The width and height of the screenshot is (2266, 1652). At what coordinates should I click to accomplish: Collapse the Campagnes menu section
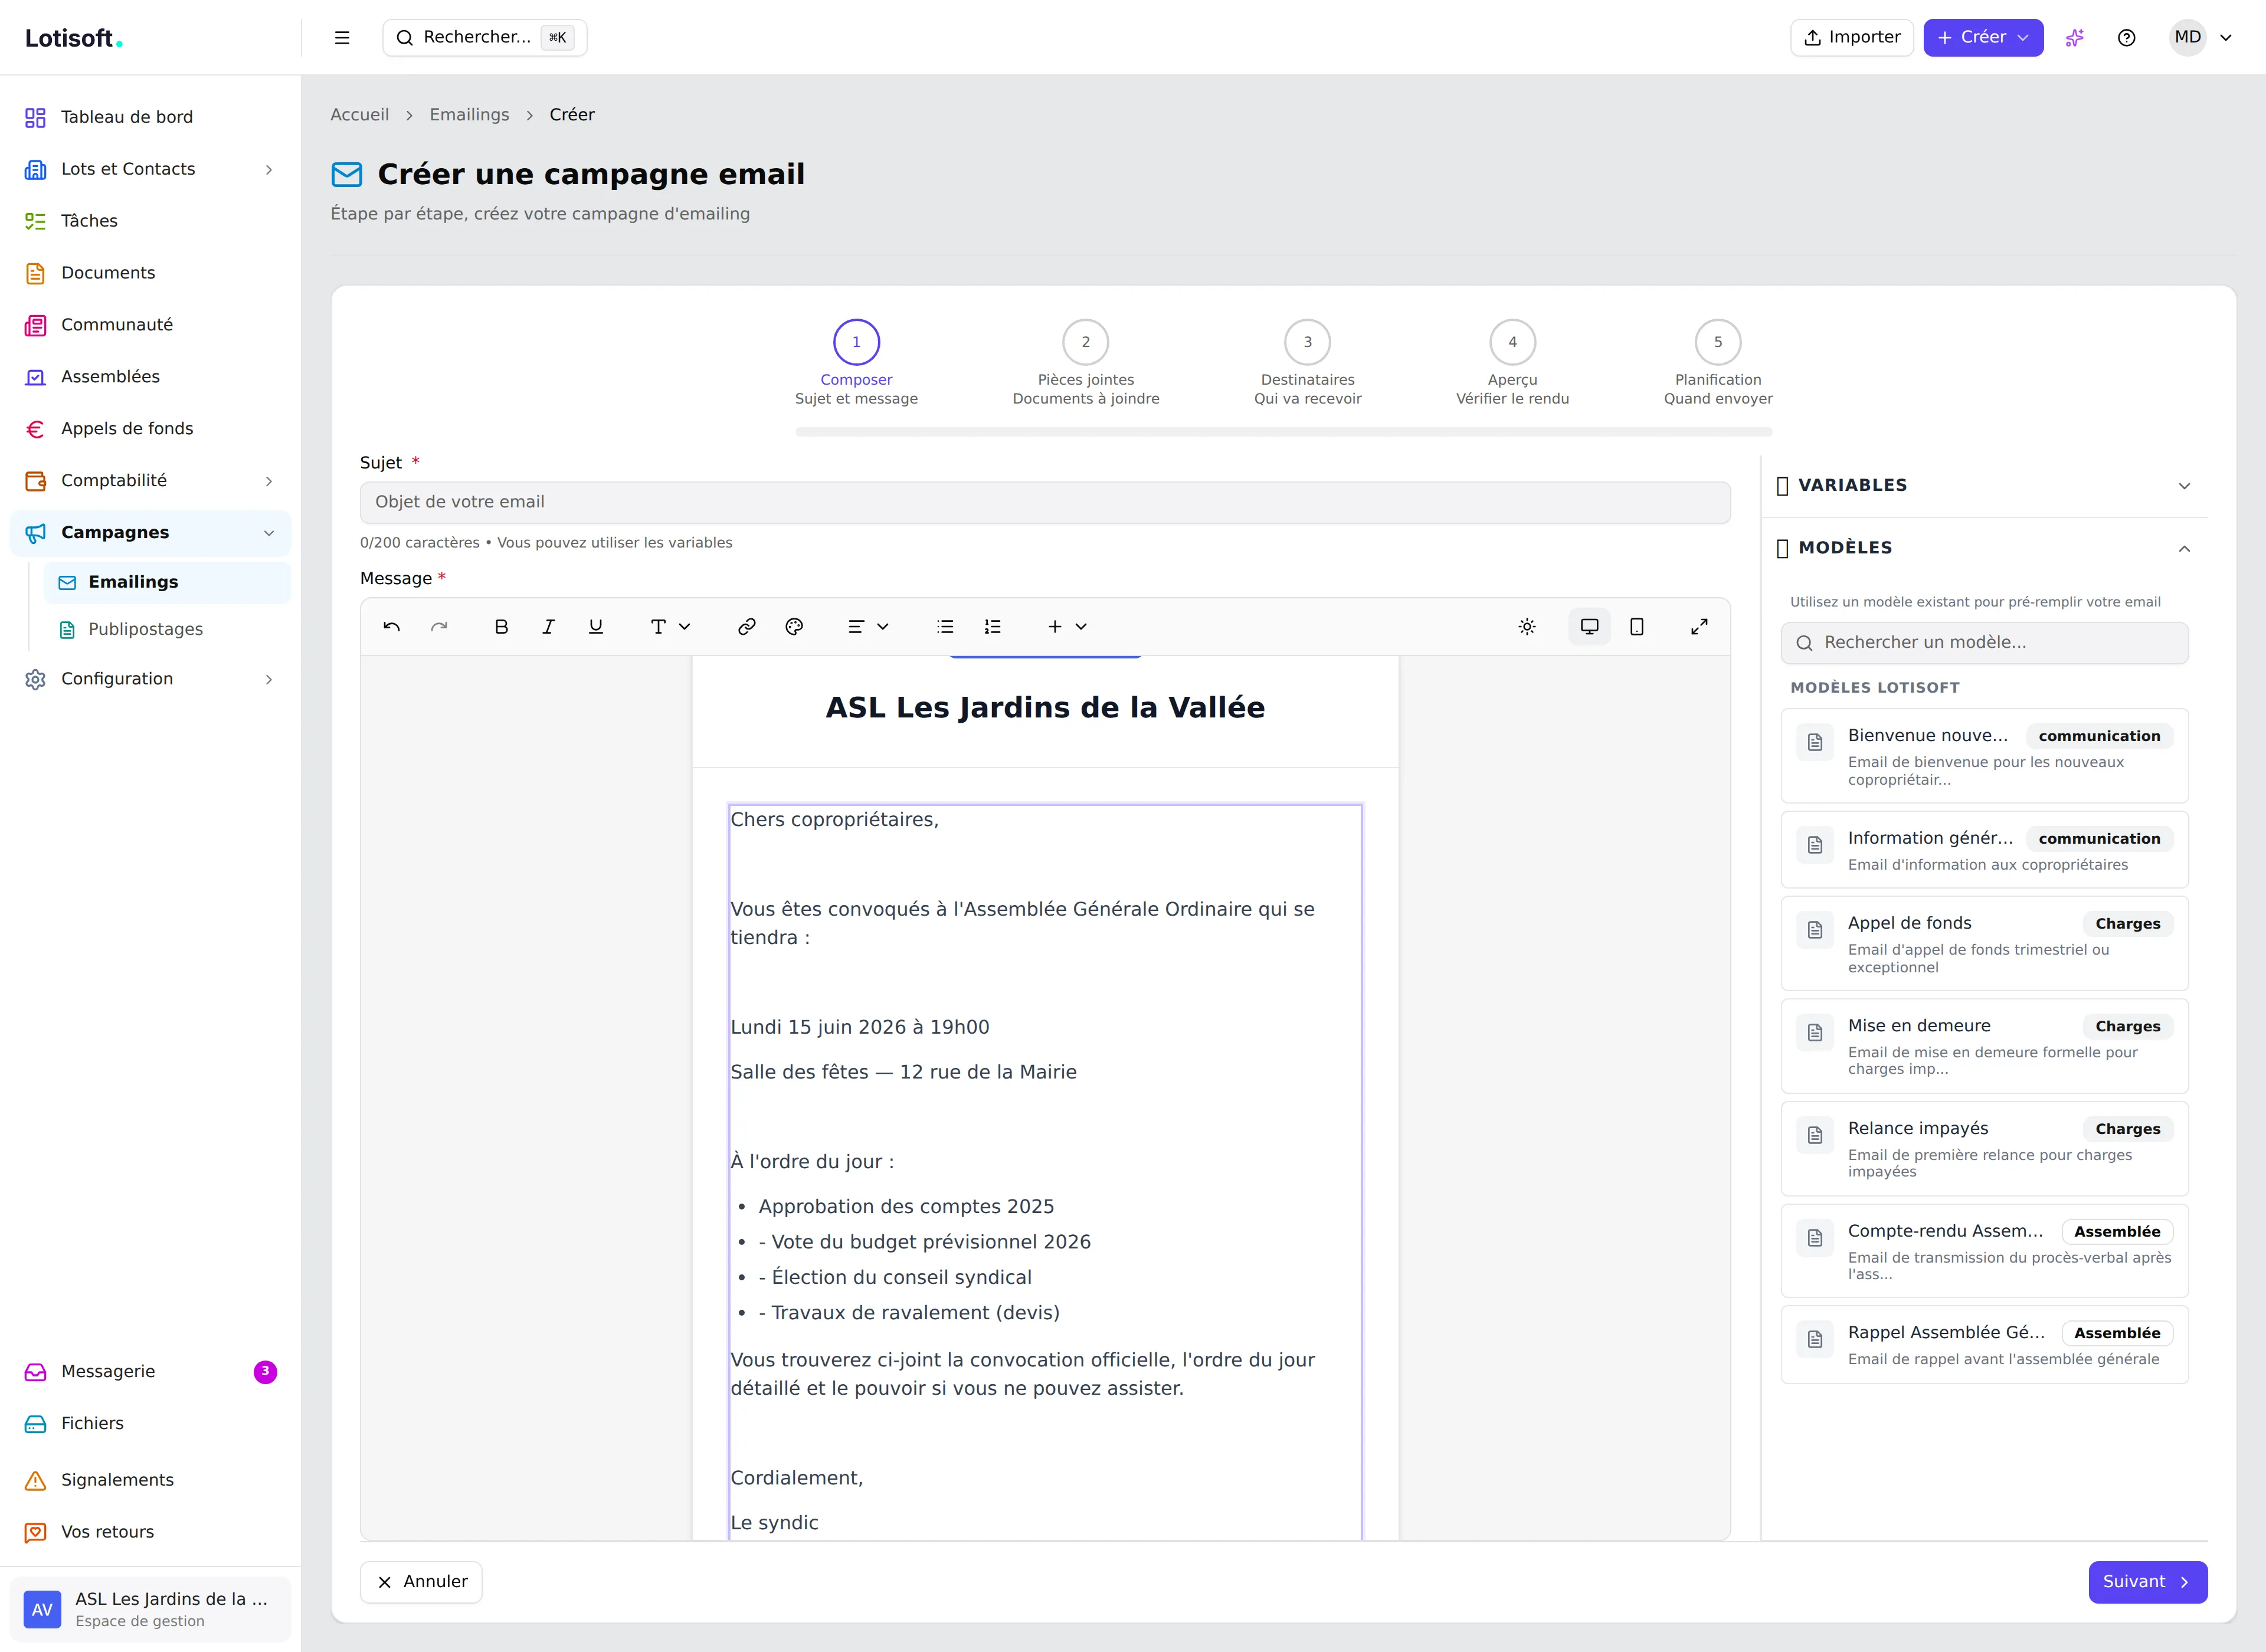(150, 533)
